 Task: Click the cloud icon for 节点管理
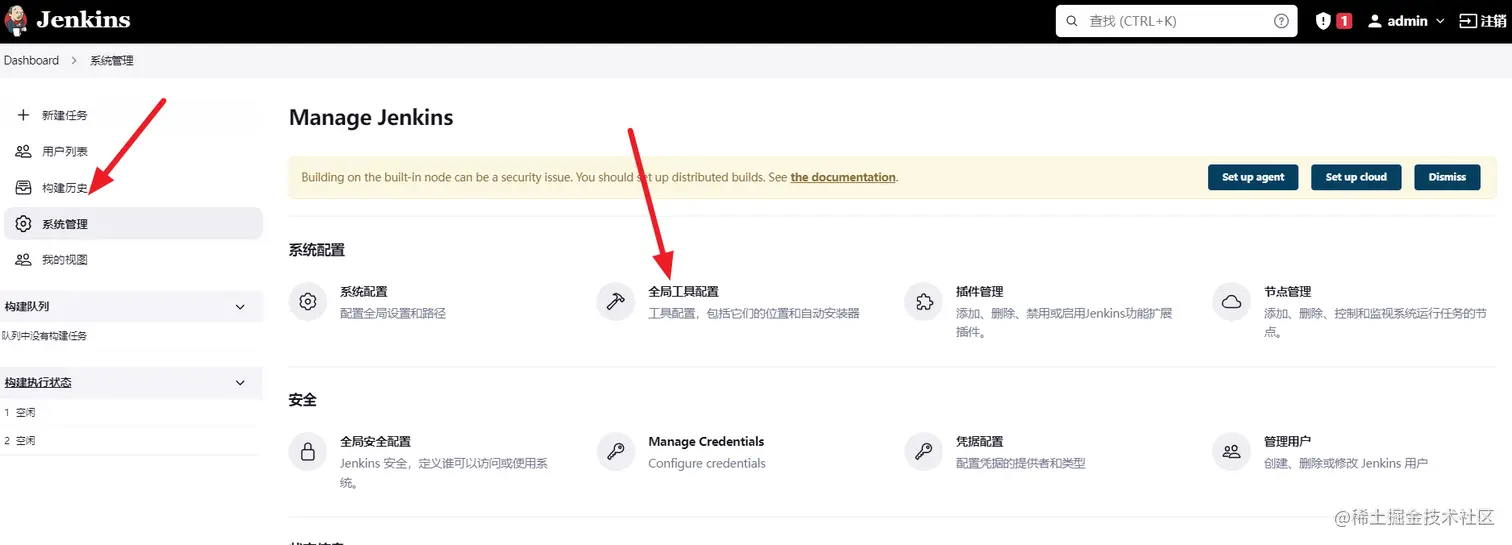tap(1232, 301)
